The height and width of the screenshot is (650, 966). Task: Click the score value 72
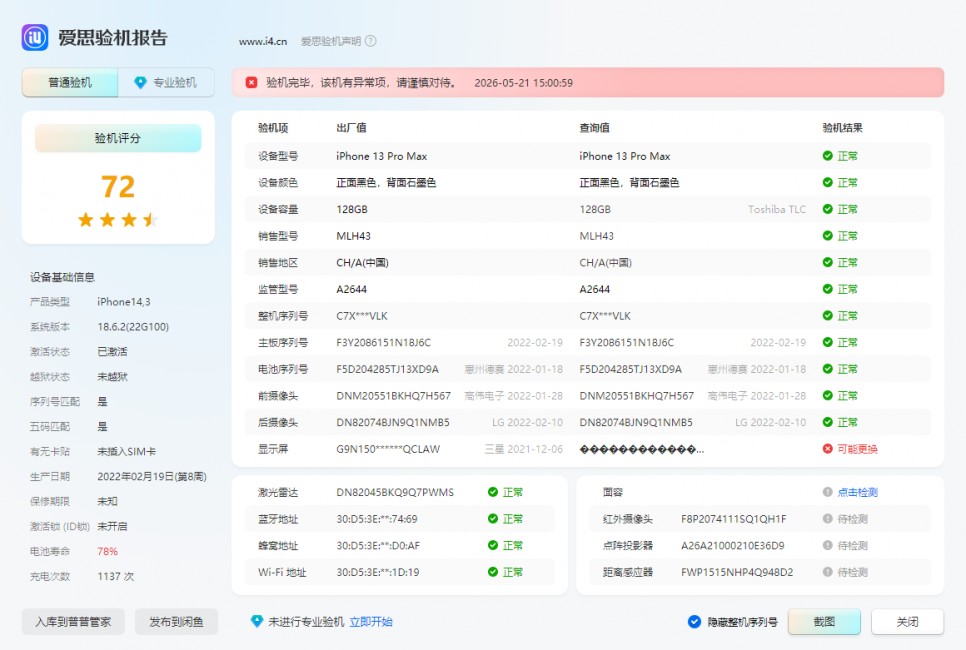click(118, 186)
